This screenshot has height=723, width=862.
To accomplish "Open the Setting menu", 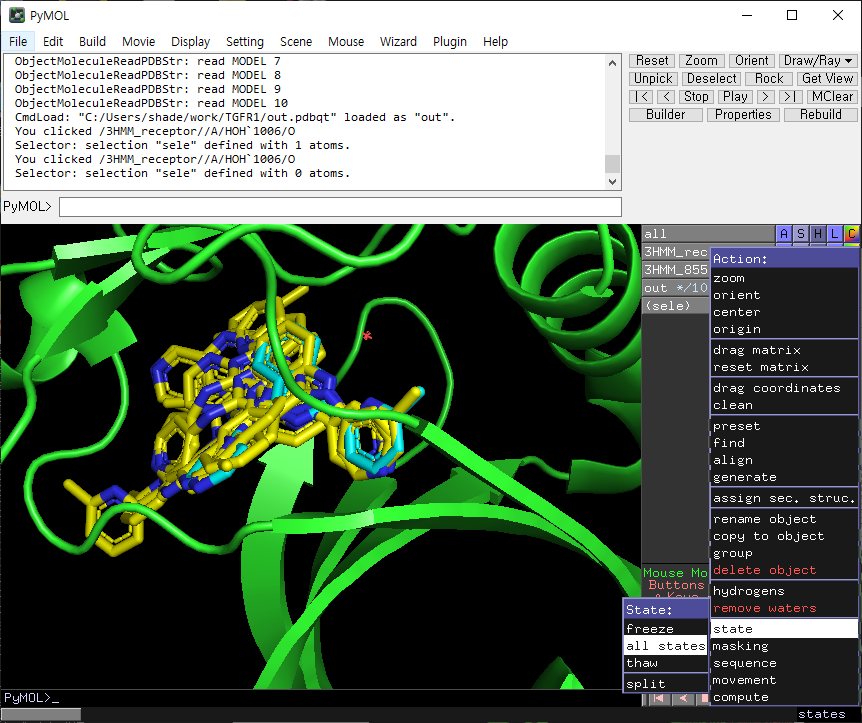I will [x=245, y=42].
